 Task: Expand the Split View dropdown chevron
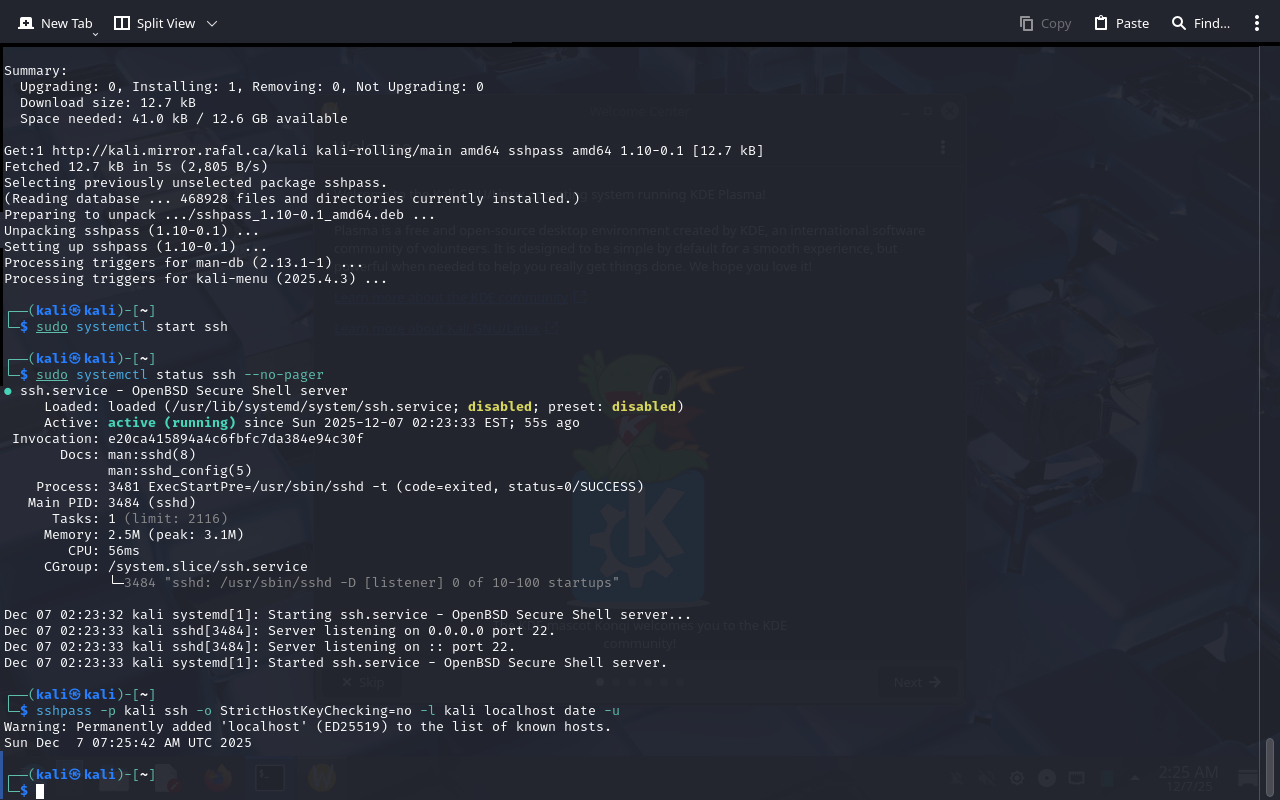pyautogui.click(x=211, y=23)
